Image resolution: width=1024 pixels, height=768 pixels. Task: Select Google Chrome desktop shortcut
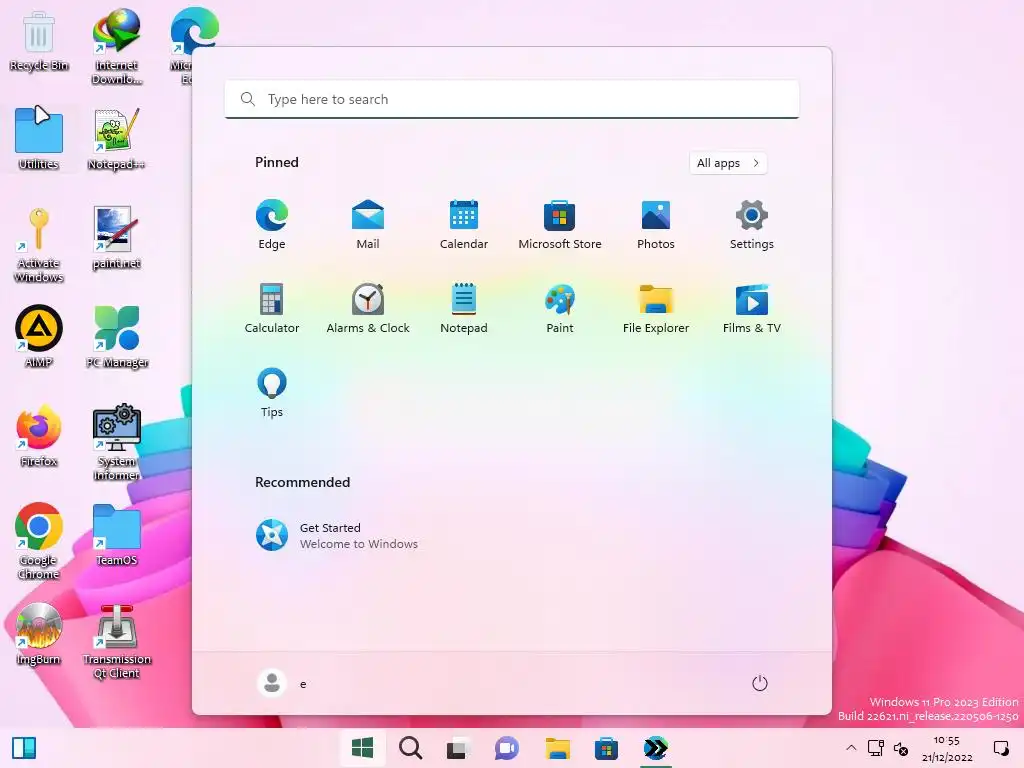coord(39,541)
